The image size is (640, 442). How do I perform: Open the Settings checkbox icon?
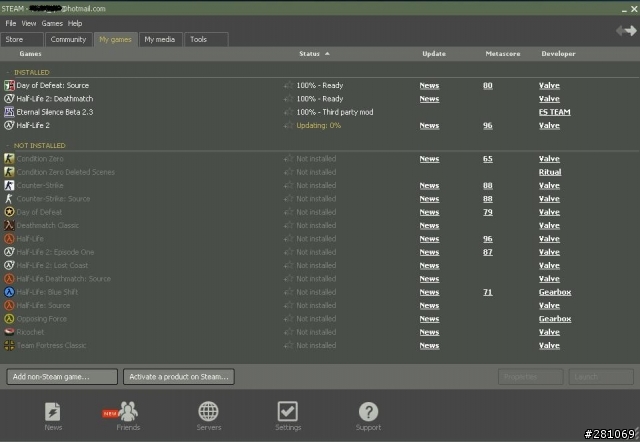(288, 411)
